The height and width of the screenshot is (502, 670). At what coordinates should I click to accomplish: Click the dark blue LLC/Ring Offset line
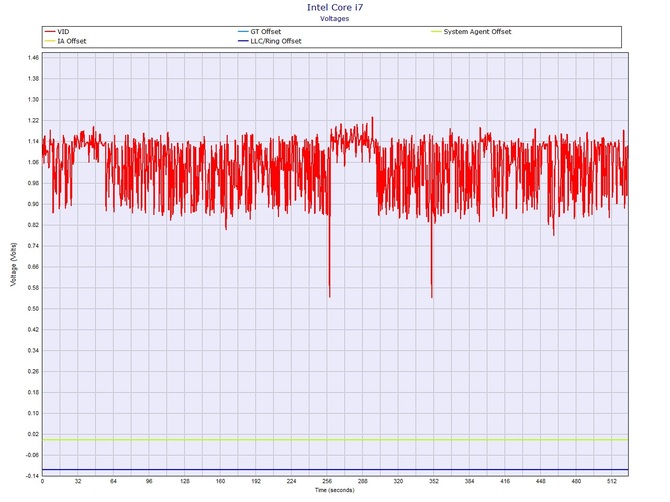(335, 470)
